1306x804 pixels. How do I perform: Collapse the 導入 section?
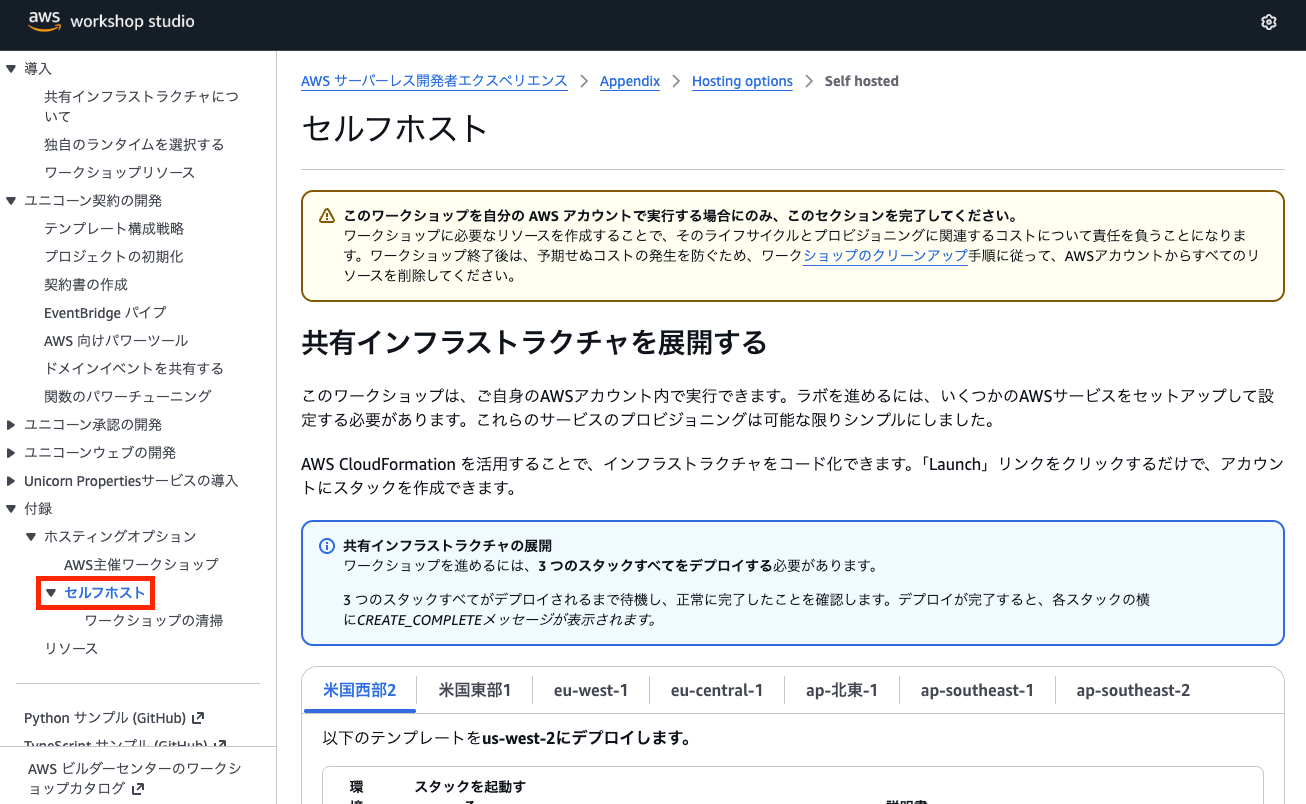[x=11, y=68]
